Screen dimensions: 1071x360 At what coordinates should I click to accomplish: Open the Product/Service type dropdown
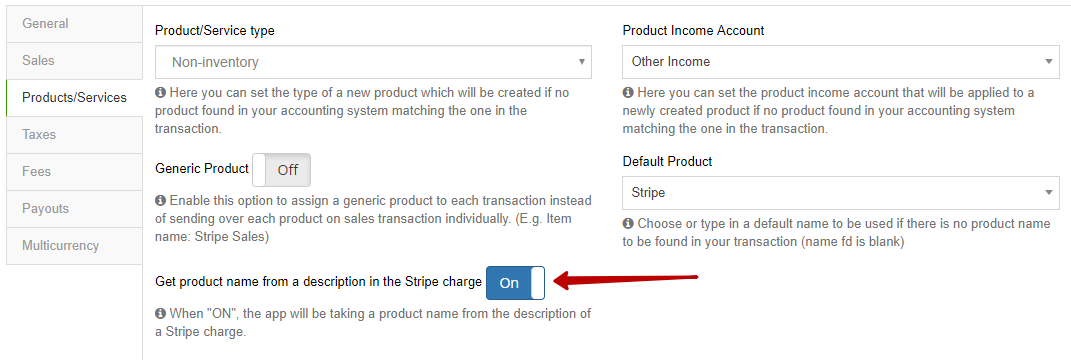(x=373, y=62)
